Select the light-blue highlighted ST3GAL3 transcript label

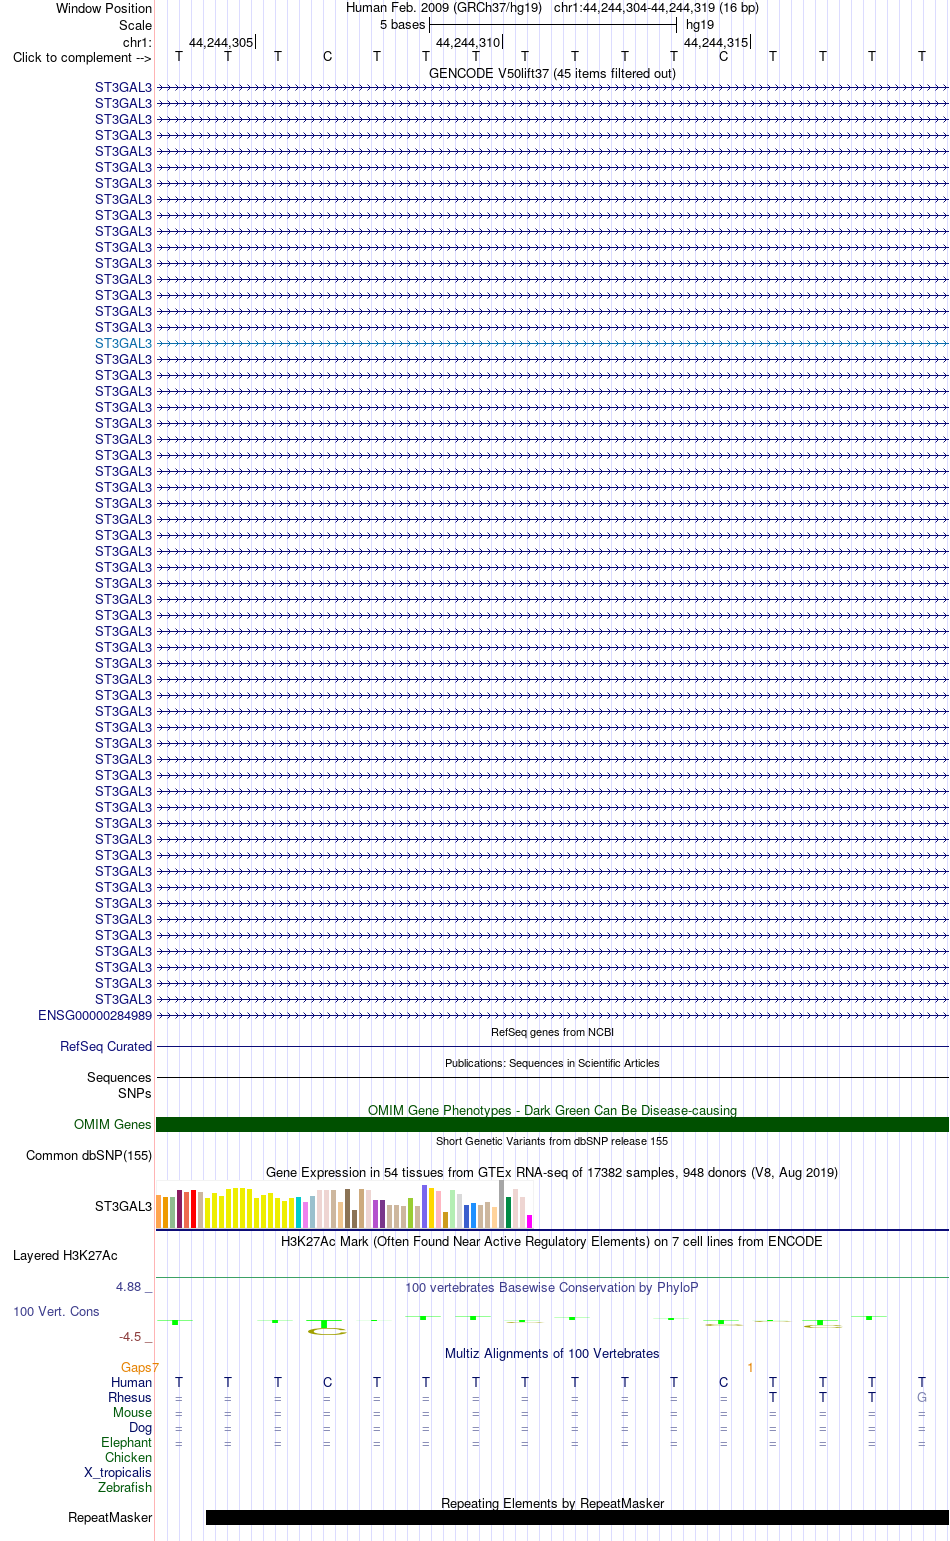coord(124,343)
